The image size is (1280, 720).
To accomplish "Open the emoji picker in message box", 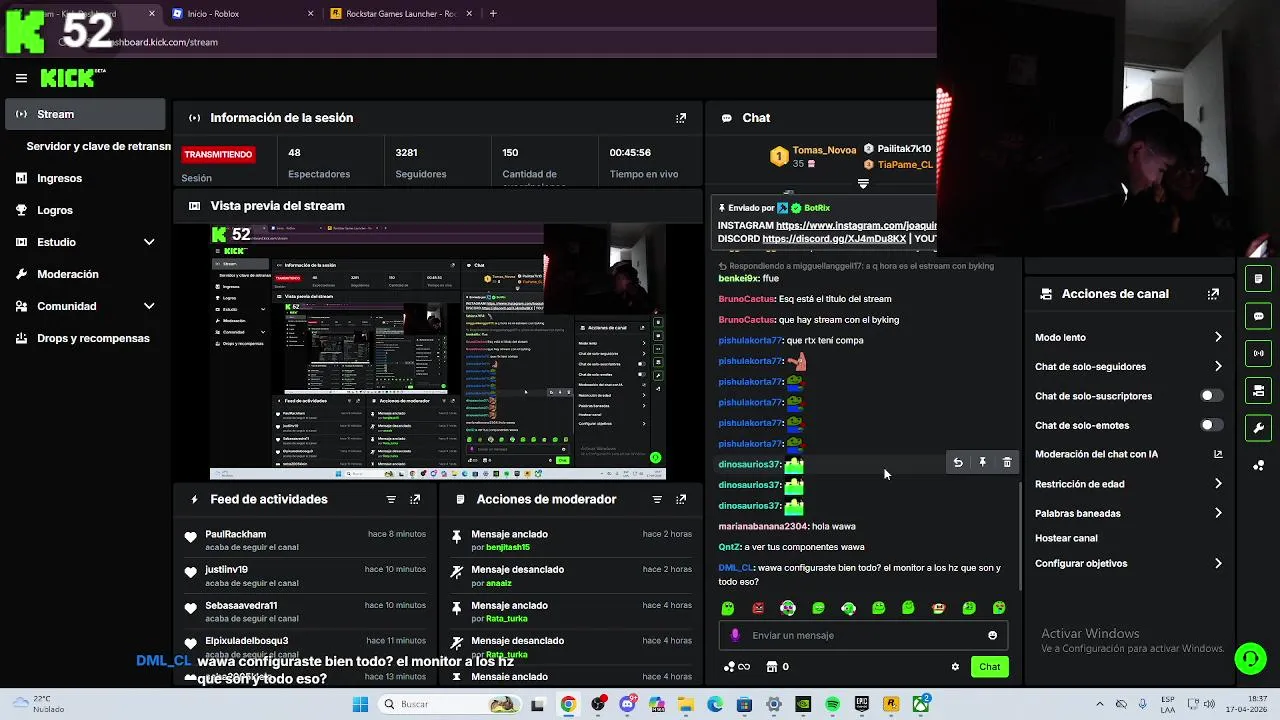I will [x=992, y=635].
